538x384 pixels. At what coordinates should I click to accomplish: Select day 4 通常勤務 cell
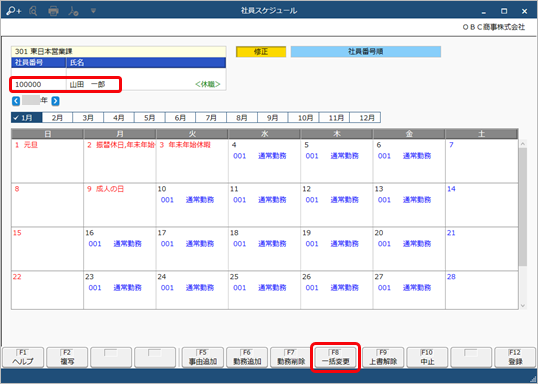265,161
